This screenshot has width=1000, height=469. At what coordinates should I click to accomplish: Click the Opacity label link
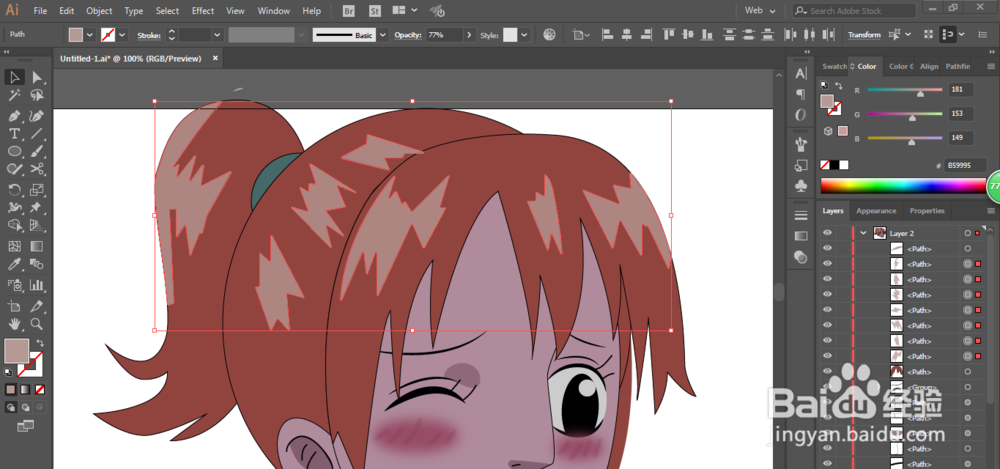click(x=408, y=35)
